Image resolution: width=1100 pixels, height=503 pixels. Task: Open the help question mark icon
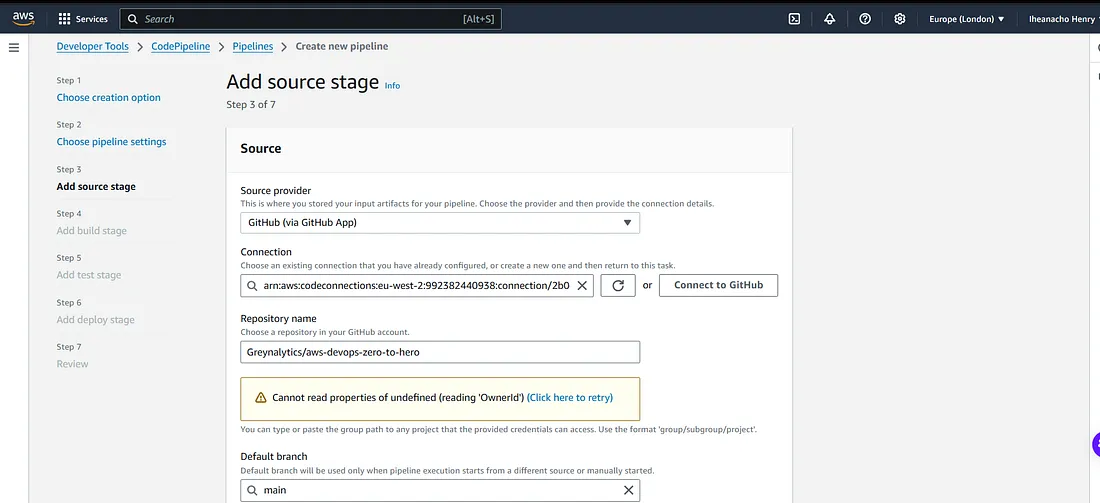865,19
